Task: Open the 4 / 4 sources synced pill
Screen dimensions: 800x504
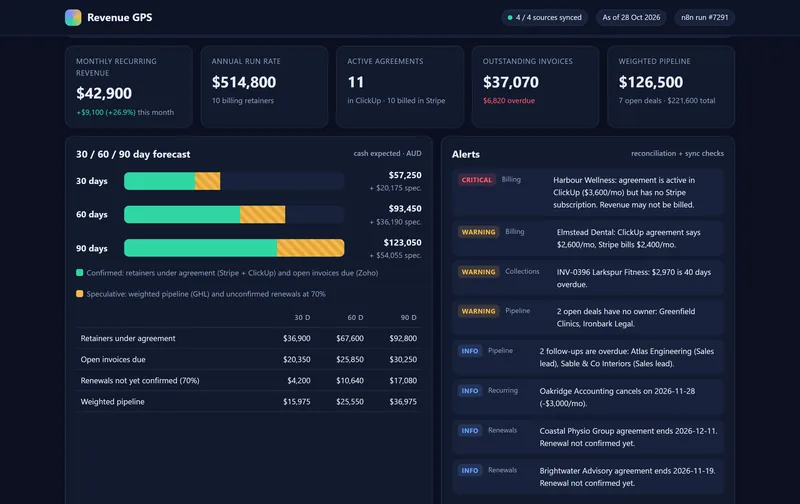Action: point(544,17)
